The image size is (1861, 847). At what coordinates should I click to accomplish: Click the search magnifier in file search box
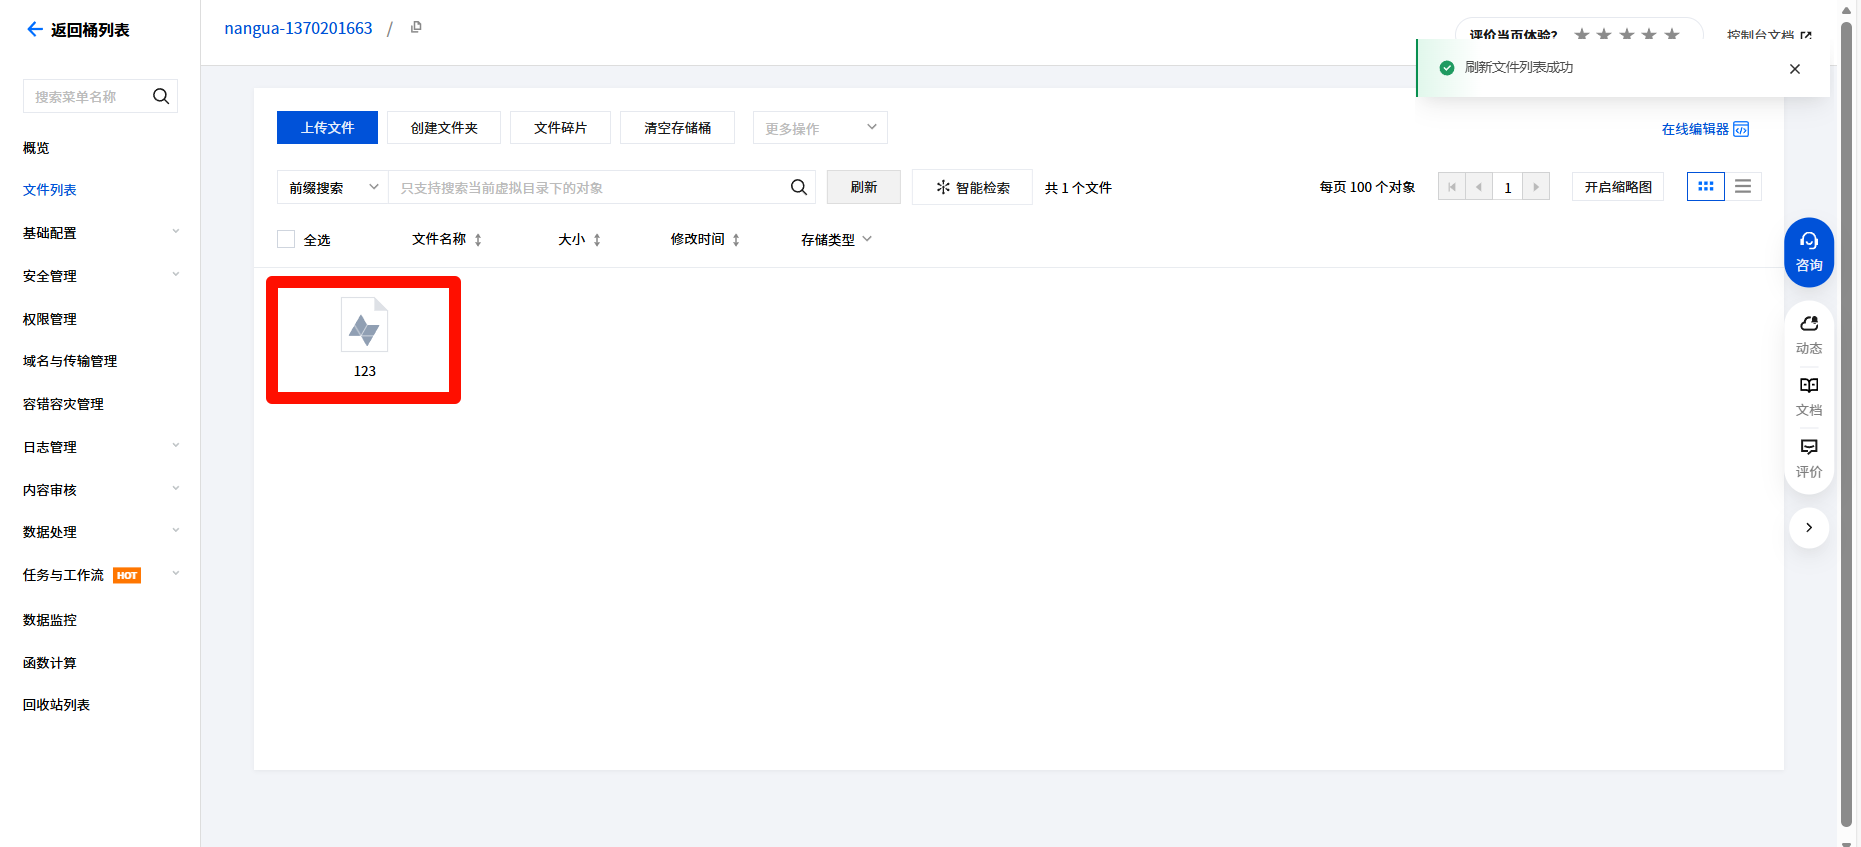tap(798, 187)
